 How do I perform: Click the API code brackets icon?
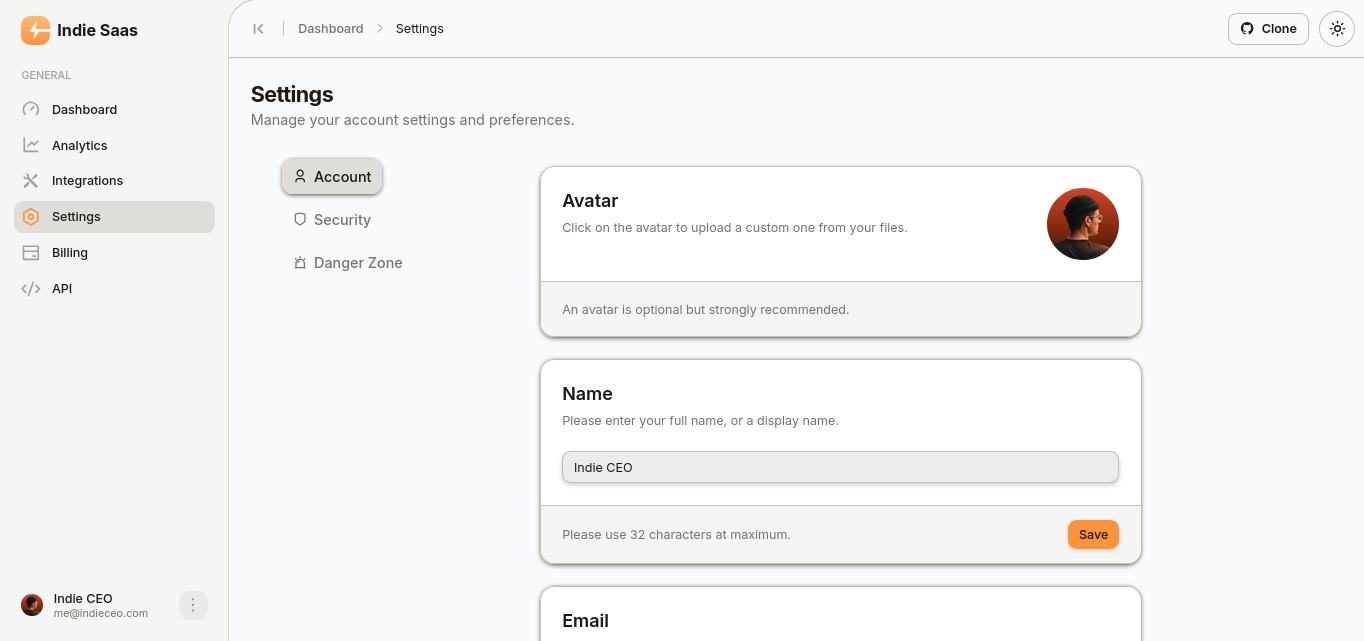(x=31, y=289)
